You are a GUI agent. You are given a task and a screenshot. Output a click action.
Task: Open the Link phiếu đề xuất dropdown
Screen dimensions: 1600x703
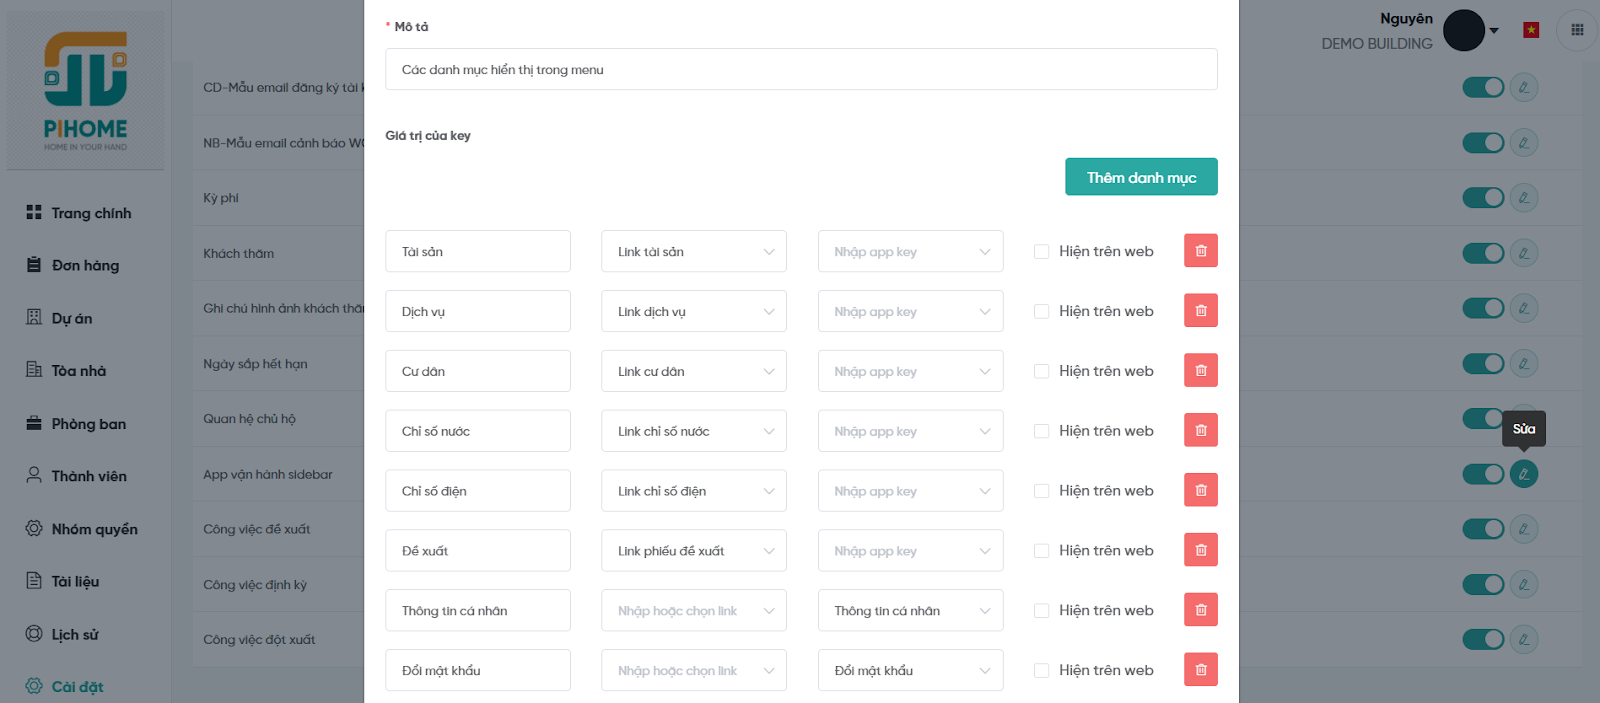coord(693,551)
